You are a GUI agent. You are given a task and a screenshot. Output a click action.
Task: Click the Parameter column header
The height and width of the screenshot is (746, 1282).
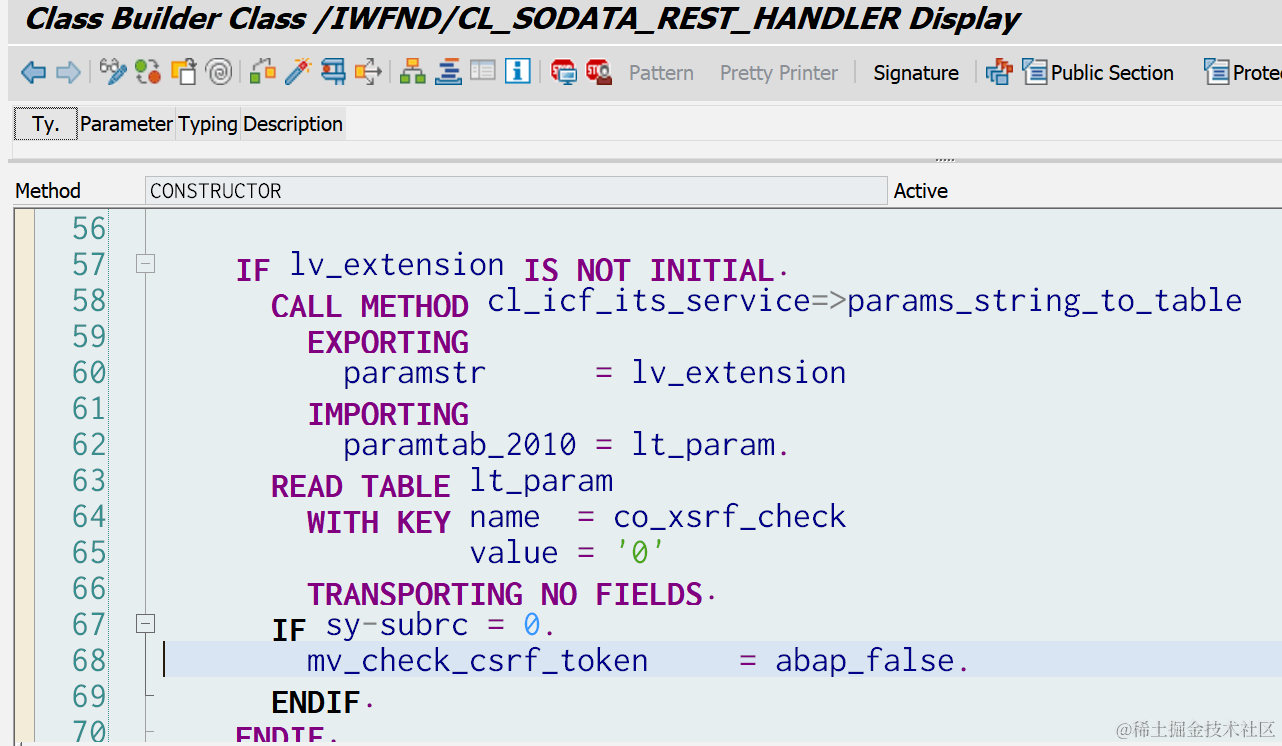127,124
